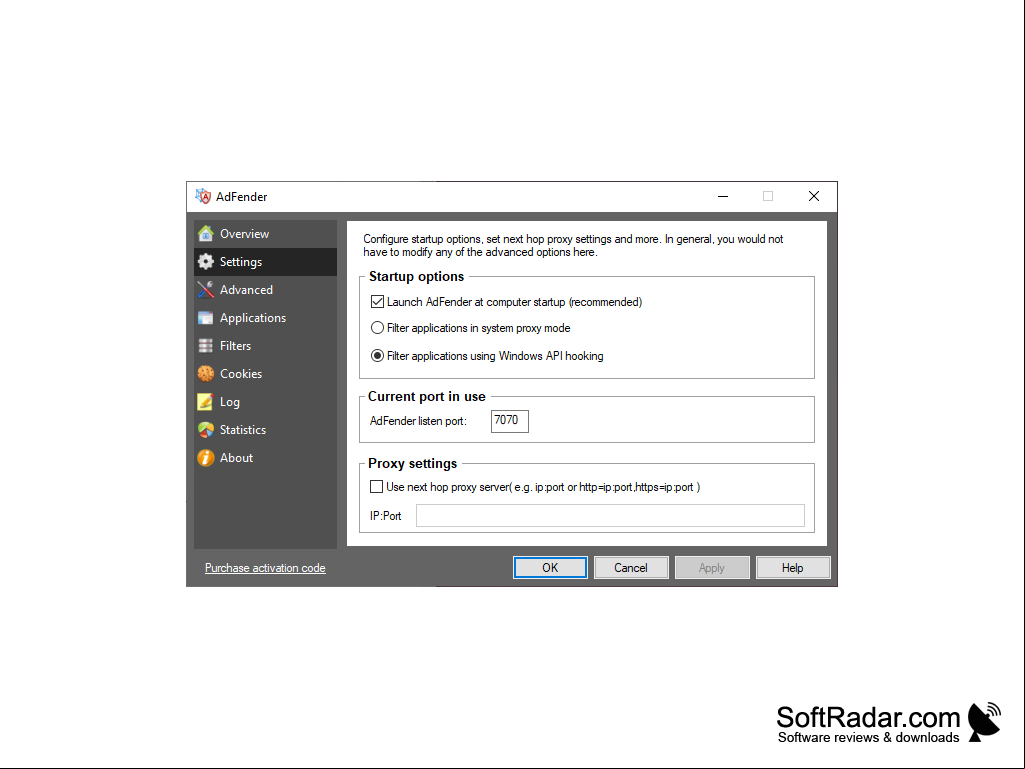Click the IP:Port input field
This screenshot has height=769, width=1025.
tap(611, 515)
